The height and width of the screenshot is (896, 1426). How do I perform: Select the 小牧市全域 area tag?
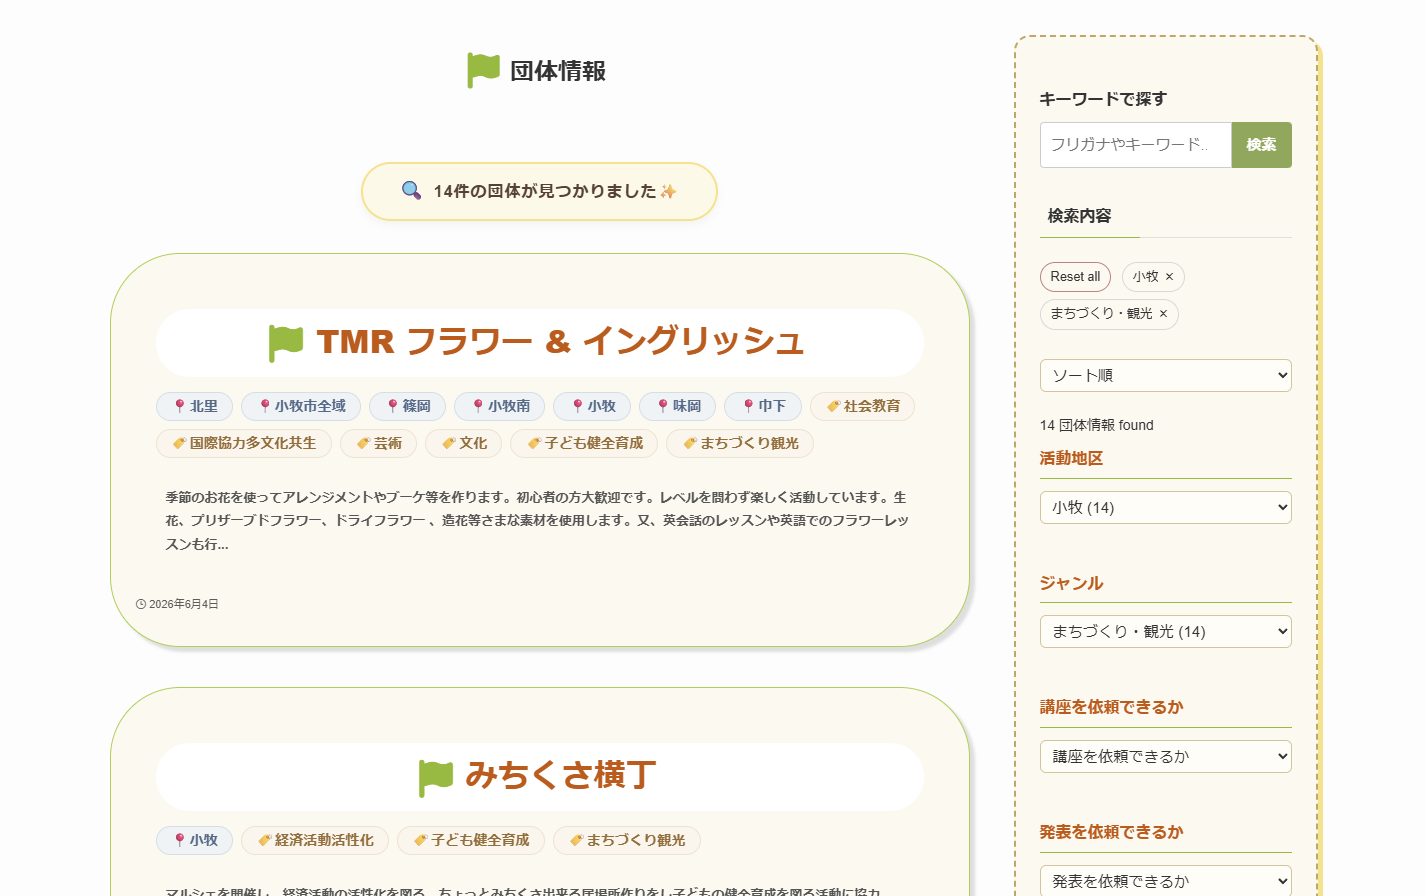[301, 406]
